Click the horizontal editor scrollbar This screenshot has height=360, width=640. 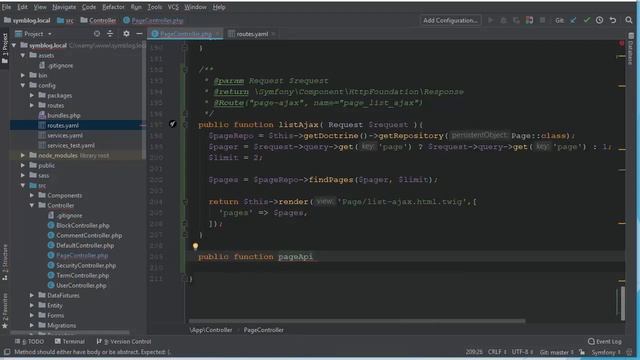click(x=356, y=321)
